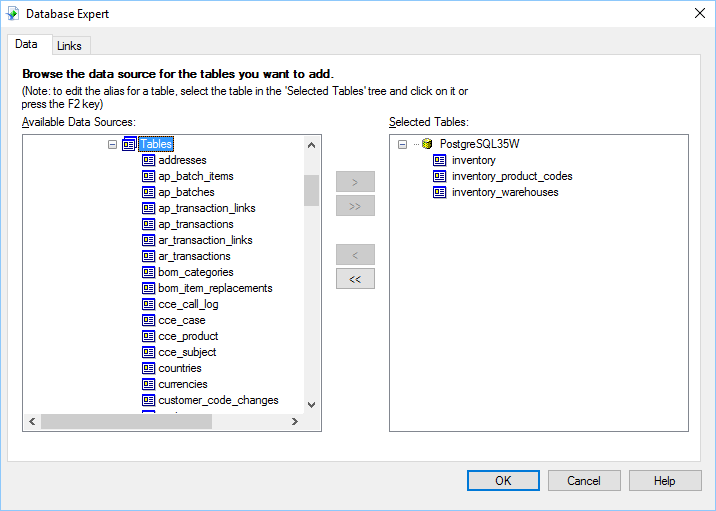Open the Help button

pos(665,480)
